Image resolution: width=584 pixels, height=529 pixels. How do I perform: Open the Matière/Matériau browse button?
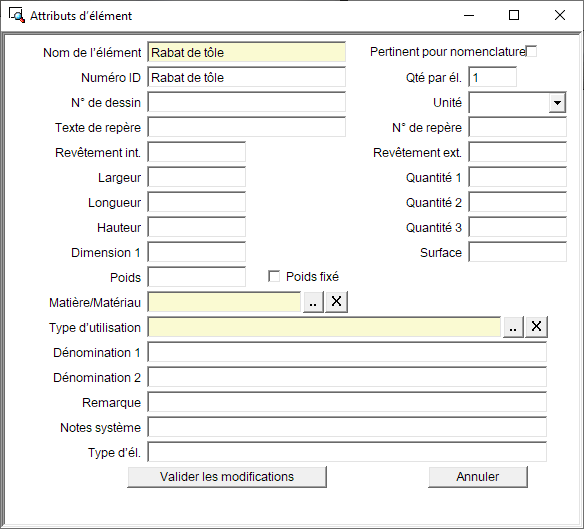coord(313,302)
